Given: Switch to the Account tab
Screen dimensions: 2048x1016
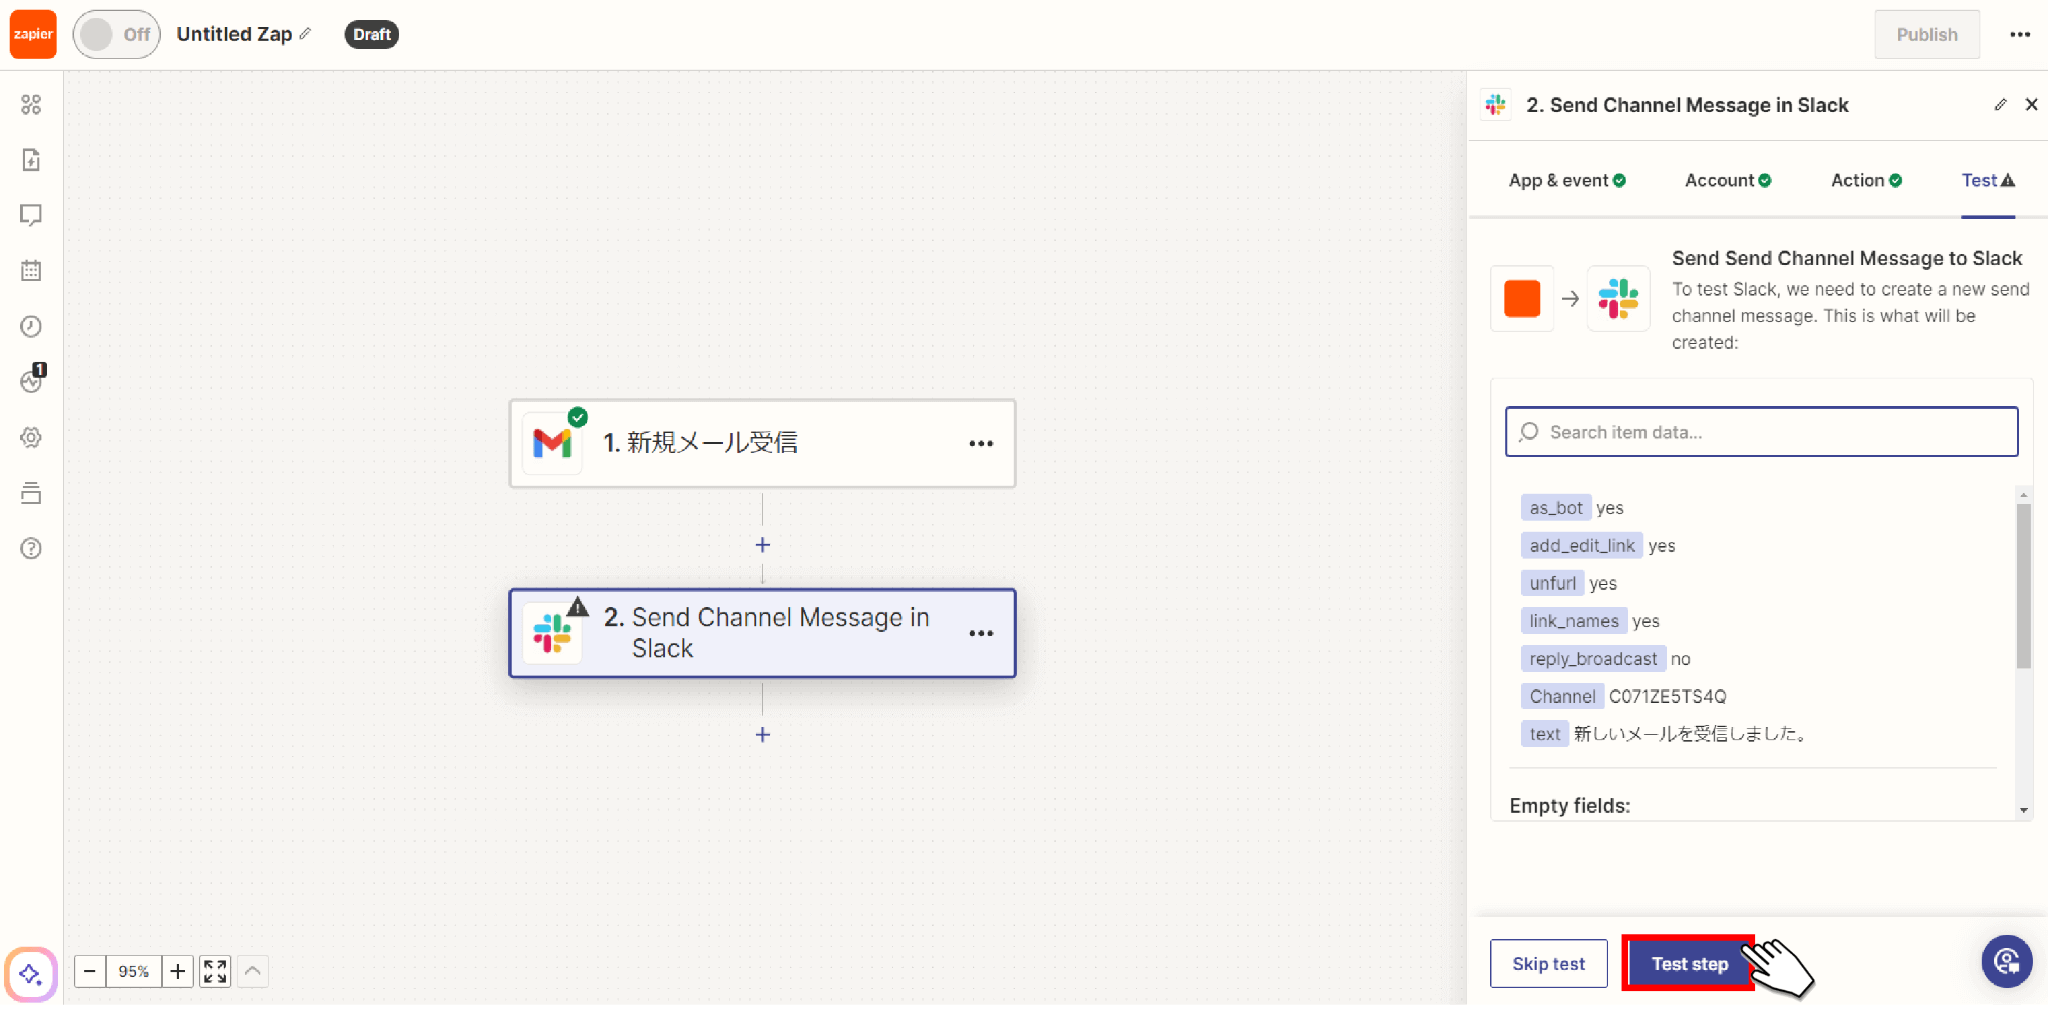Looking at the screenshot, I should 1728,180.
